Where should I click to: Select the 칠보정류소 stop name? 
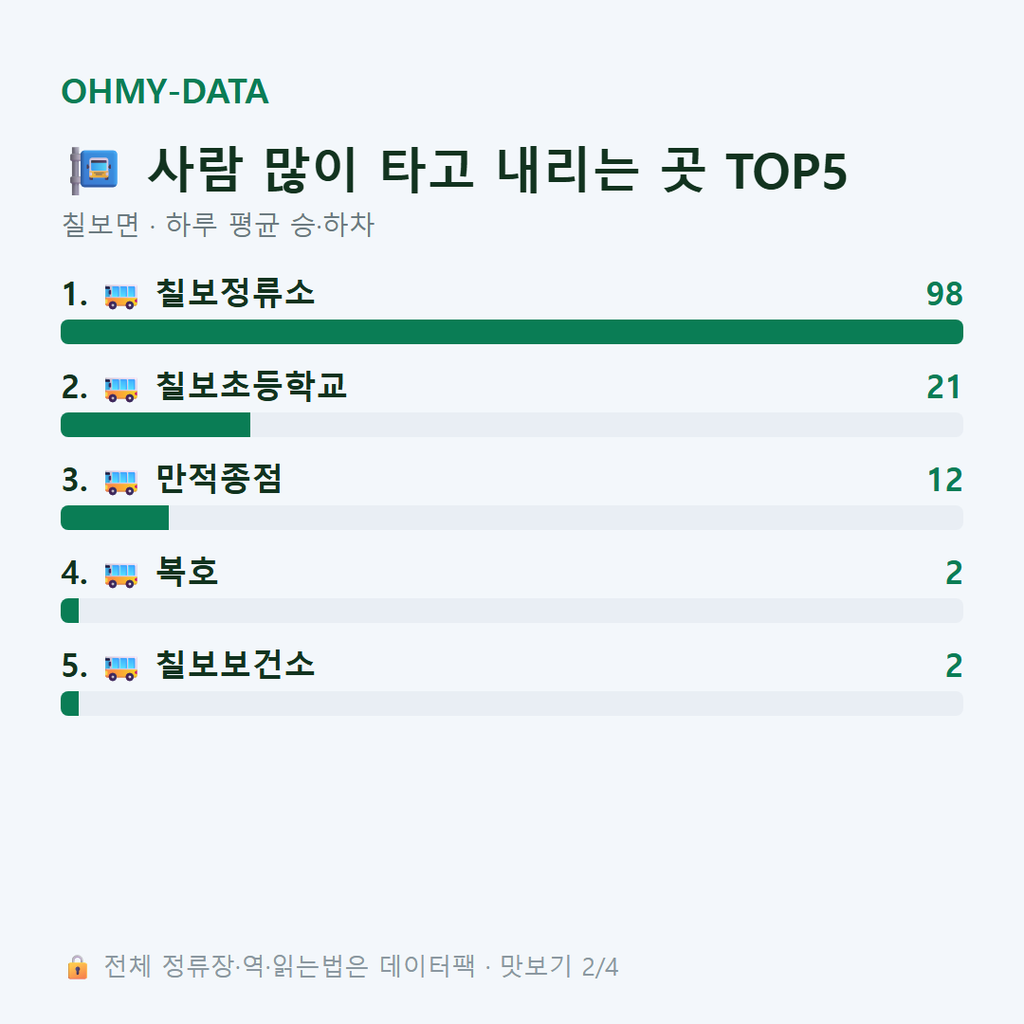[x=235, y=293]
